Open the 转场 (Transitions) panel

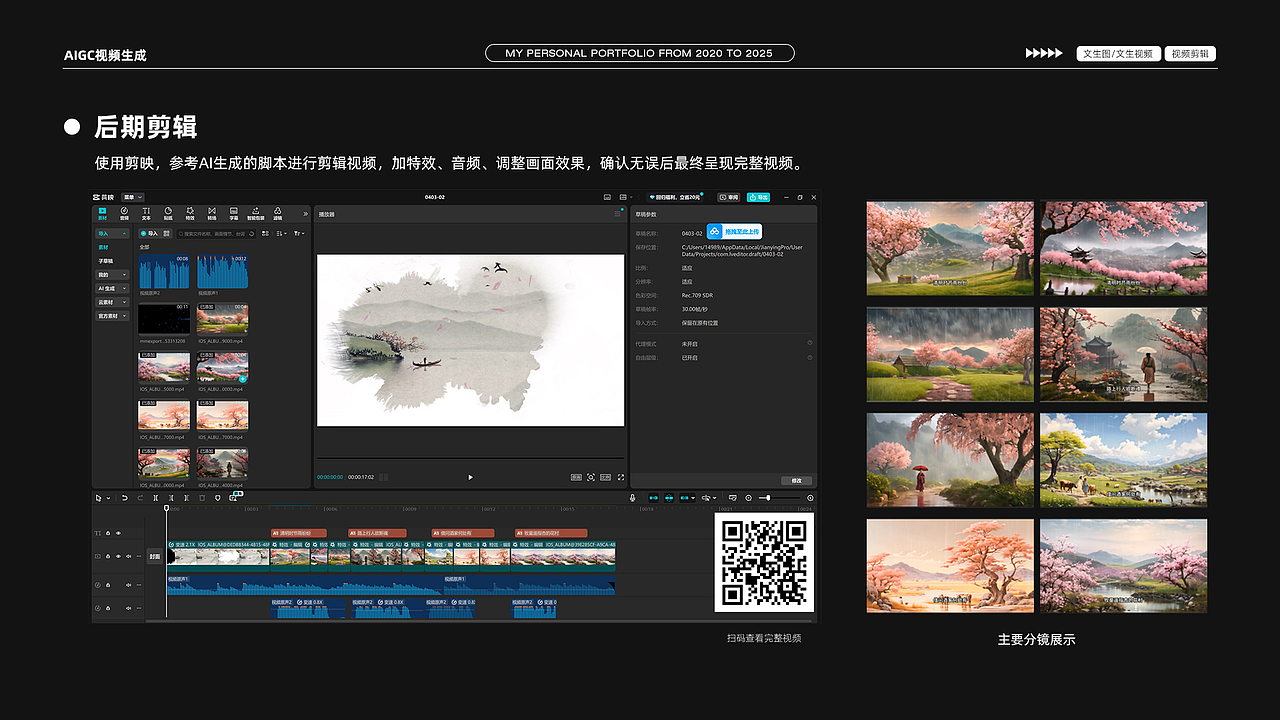(x=212, y=213)
